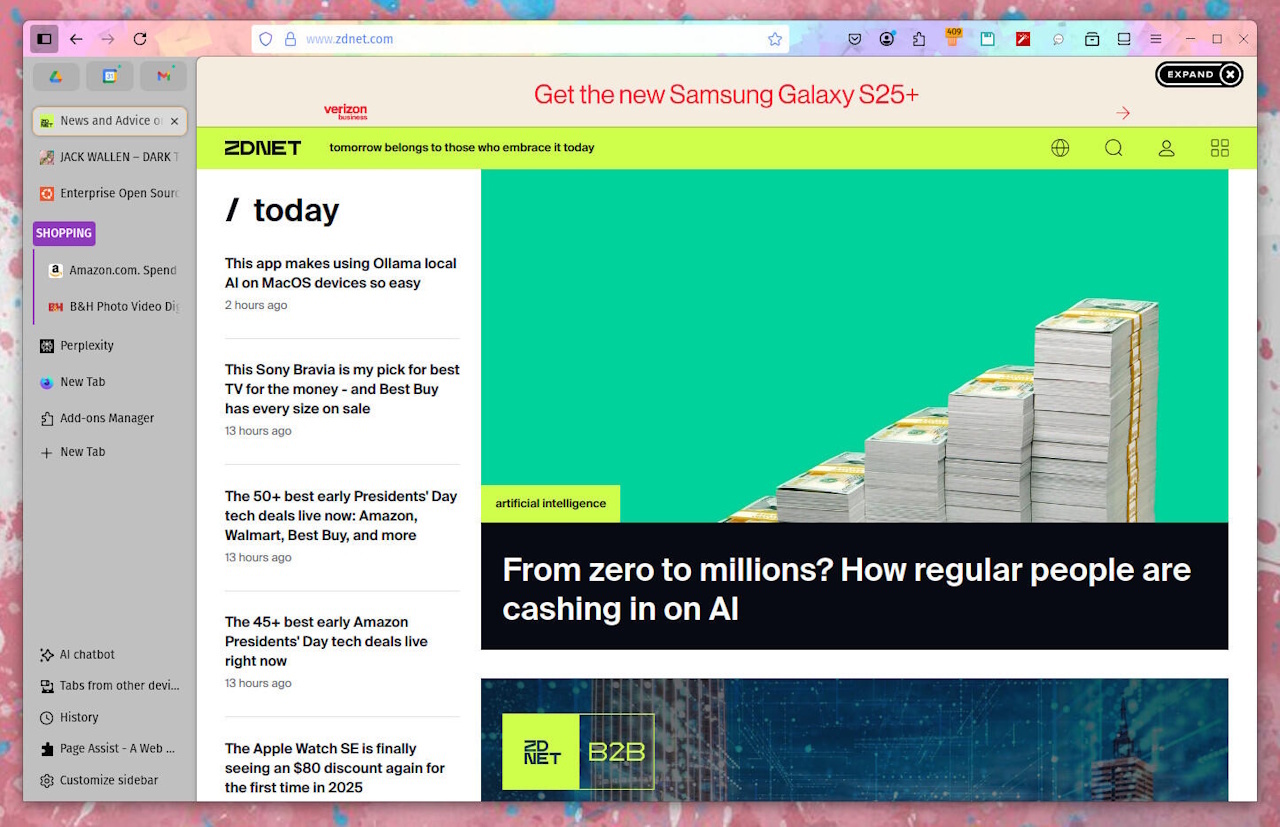The image size is (1280, 827).
Task: Open the Sony Bravia best TV article
Action: 342,389
